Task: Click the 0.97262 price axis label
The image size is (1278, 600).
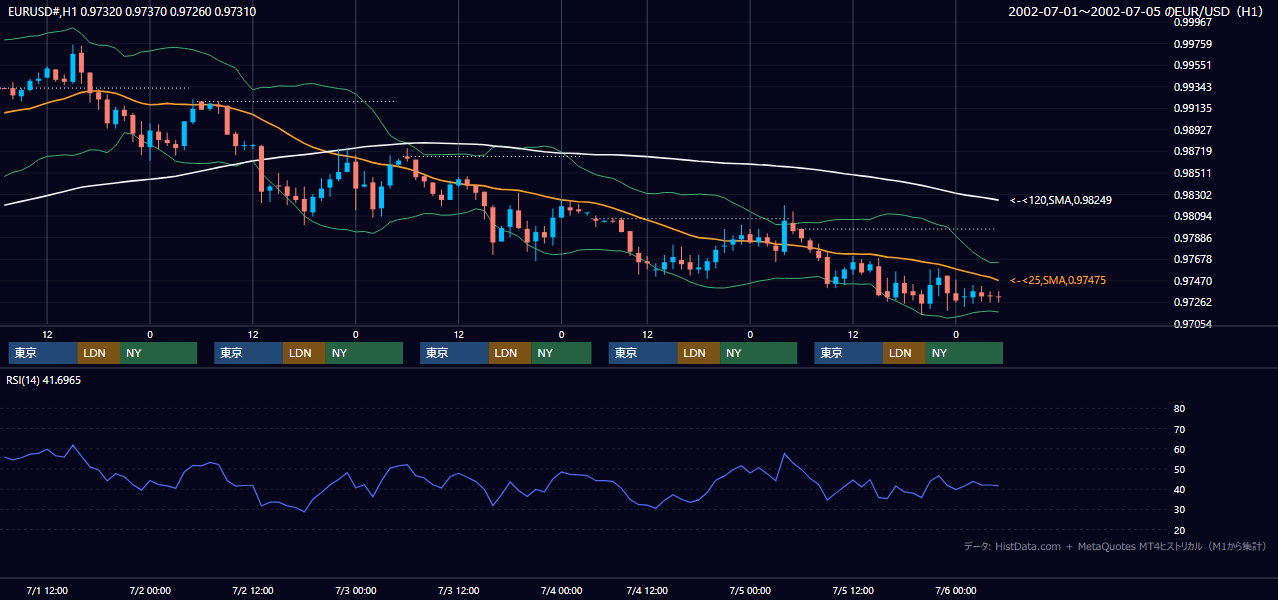Action: coord(1192,302)
